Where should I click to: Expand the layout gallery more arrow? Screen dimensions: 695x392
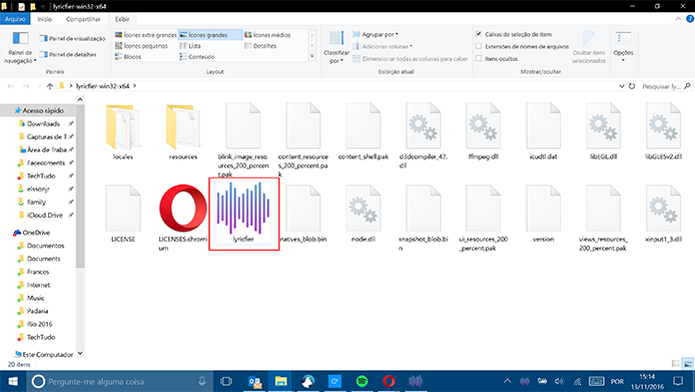click(x=312, y=56)
